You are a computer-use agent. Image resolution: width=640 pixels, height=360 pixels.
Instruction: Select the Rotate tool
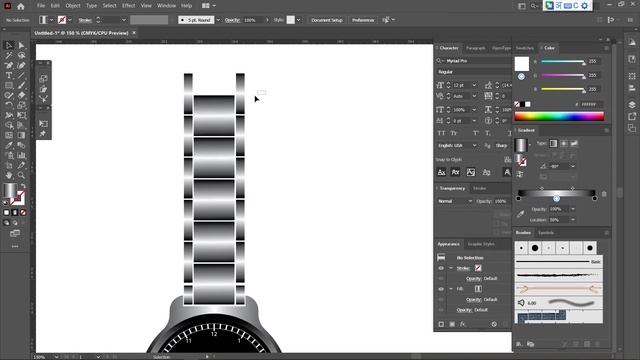click(9, 105)
